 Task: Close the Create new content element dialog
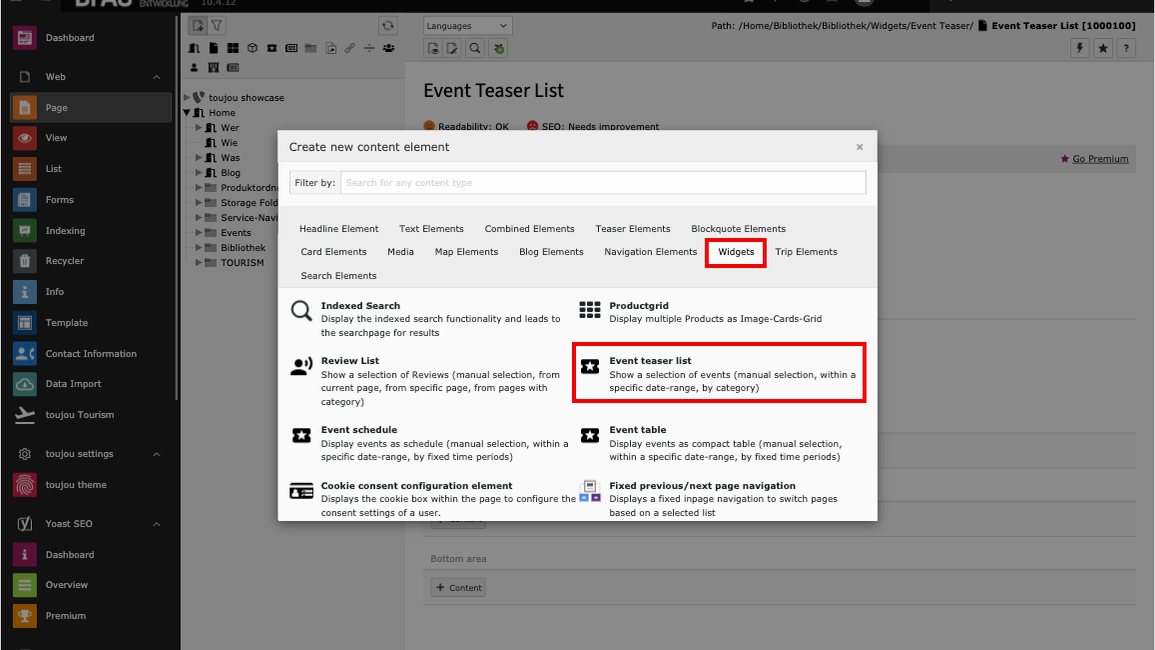[x=859, y=147]
